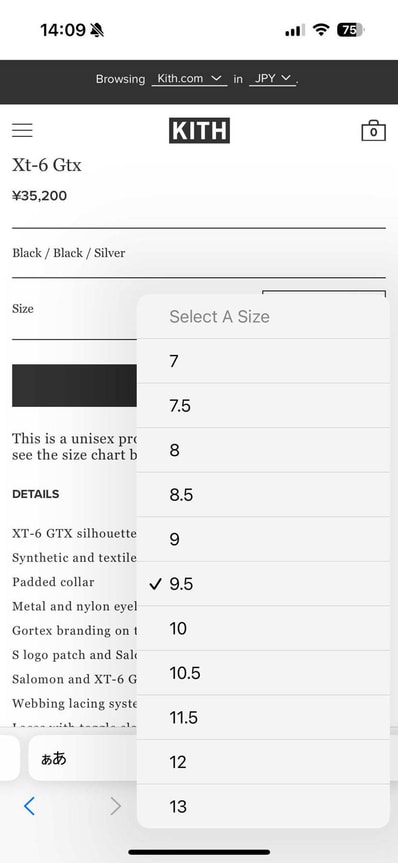Tap the Select A Size header item
This screenshot has width=398, height=863.
tap(263, 316)
